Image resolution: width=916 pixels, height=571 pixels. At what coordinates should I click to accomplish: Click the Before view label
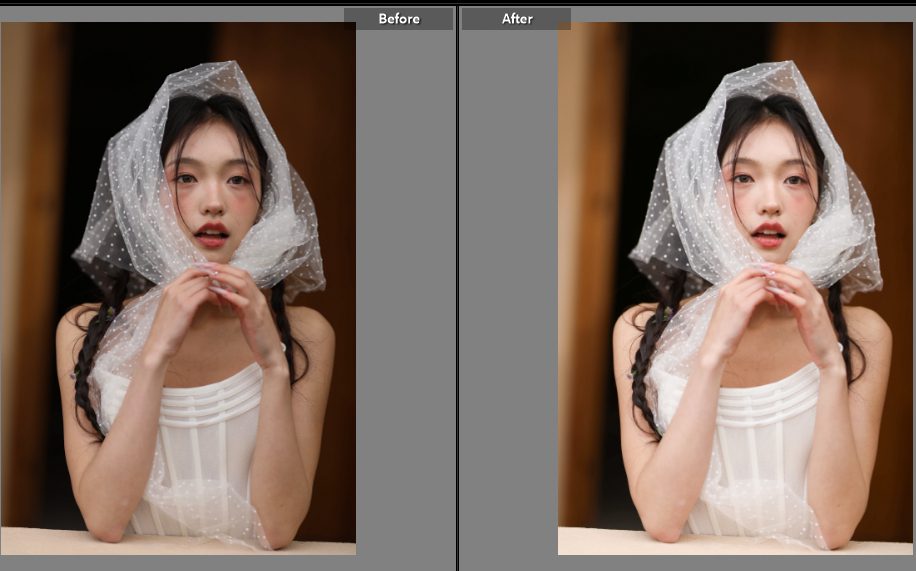(398, 19)
